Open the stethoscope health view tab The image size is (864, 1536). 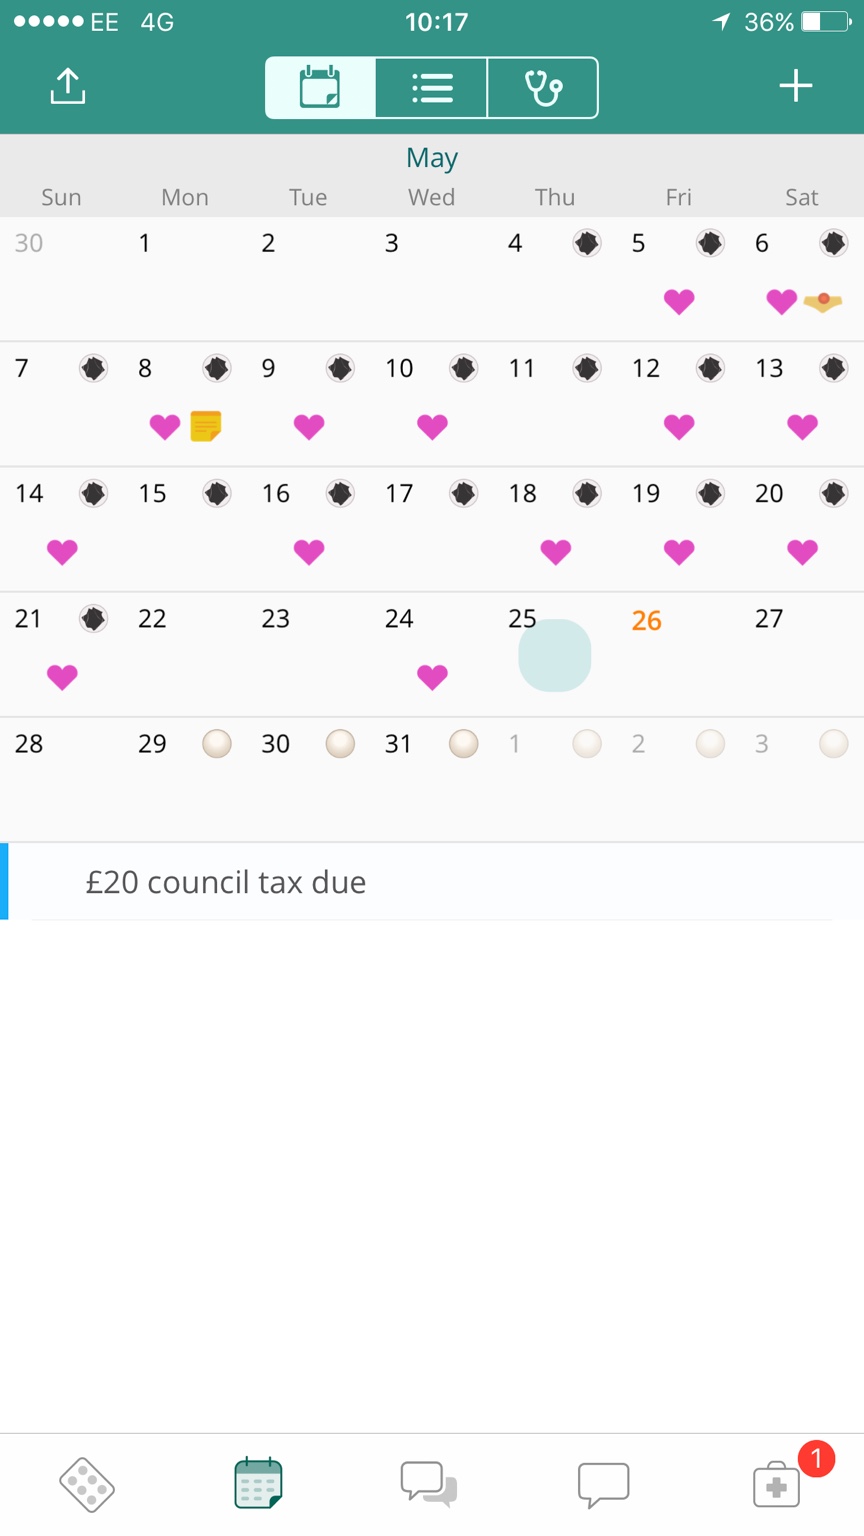(543, 88)
